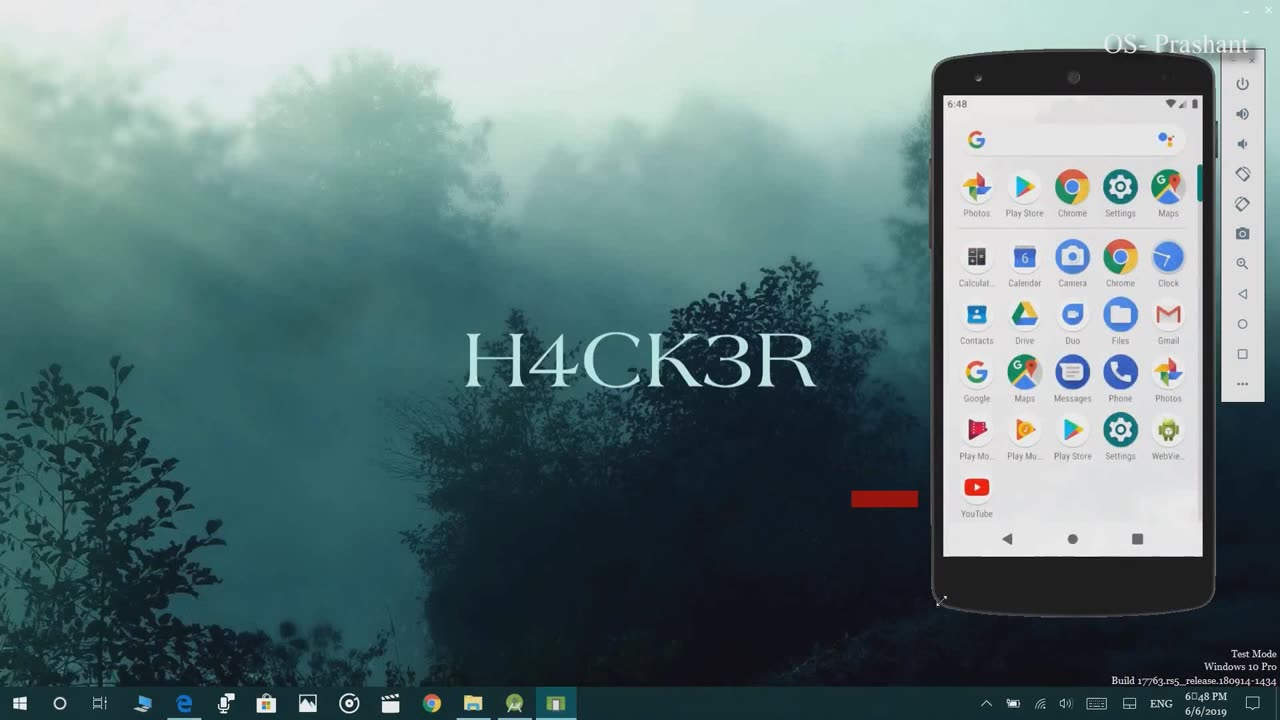Screen dimensions: 1280x720
Task: Rotate emulator right using sidebar icon
Action: coord(1242,204)
